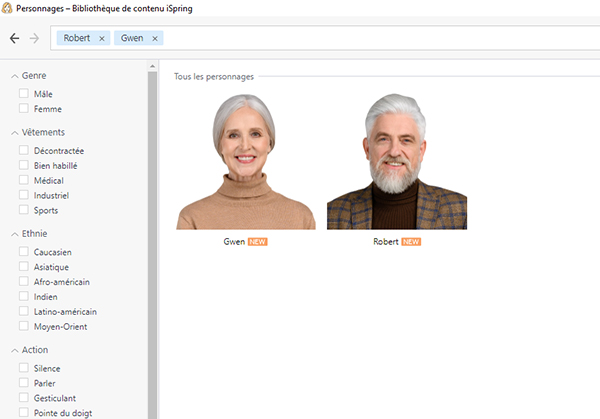The image size is (600, 419).
Task: Collapse the Vêtements filter group
Action: click(14, 133)
